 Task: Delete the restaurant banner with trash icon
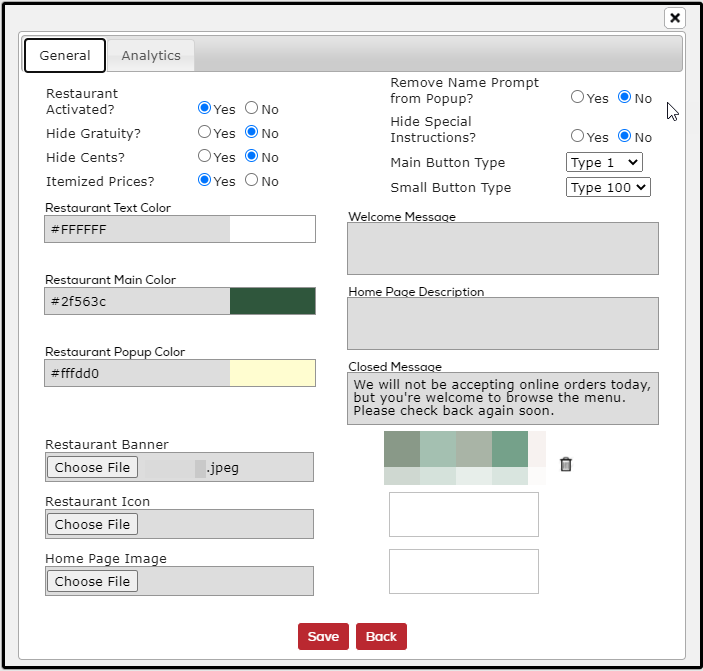point(566,464)
